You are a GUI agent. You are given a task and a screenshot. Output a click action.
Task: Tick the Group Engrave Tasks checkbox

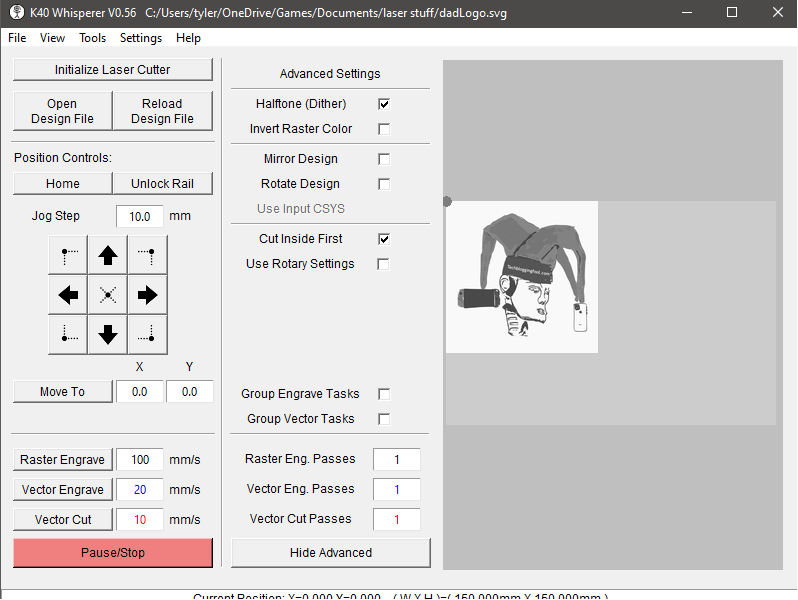coord(384,394)
